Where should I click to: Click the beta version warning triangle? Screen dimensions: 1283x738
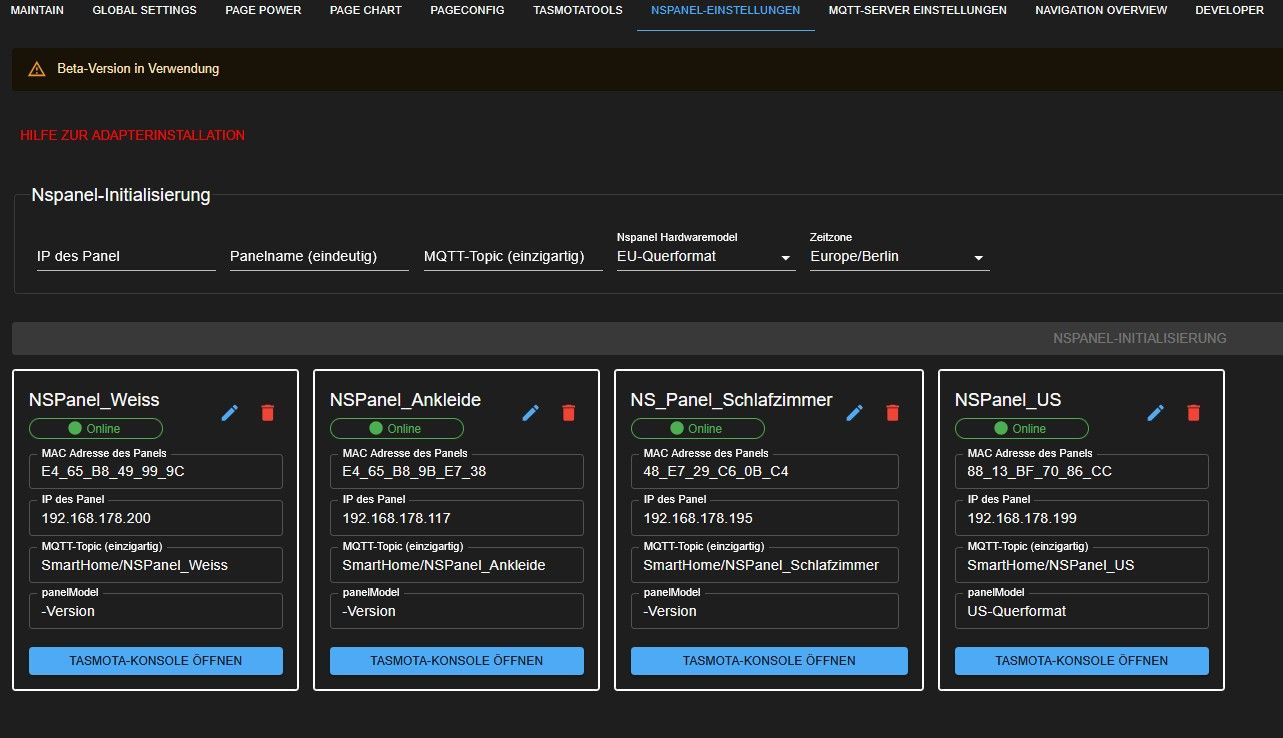point(37,69)
